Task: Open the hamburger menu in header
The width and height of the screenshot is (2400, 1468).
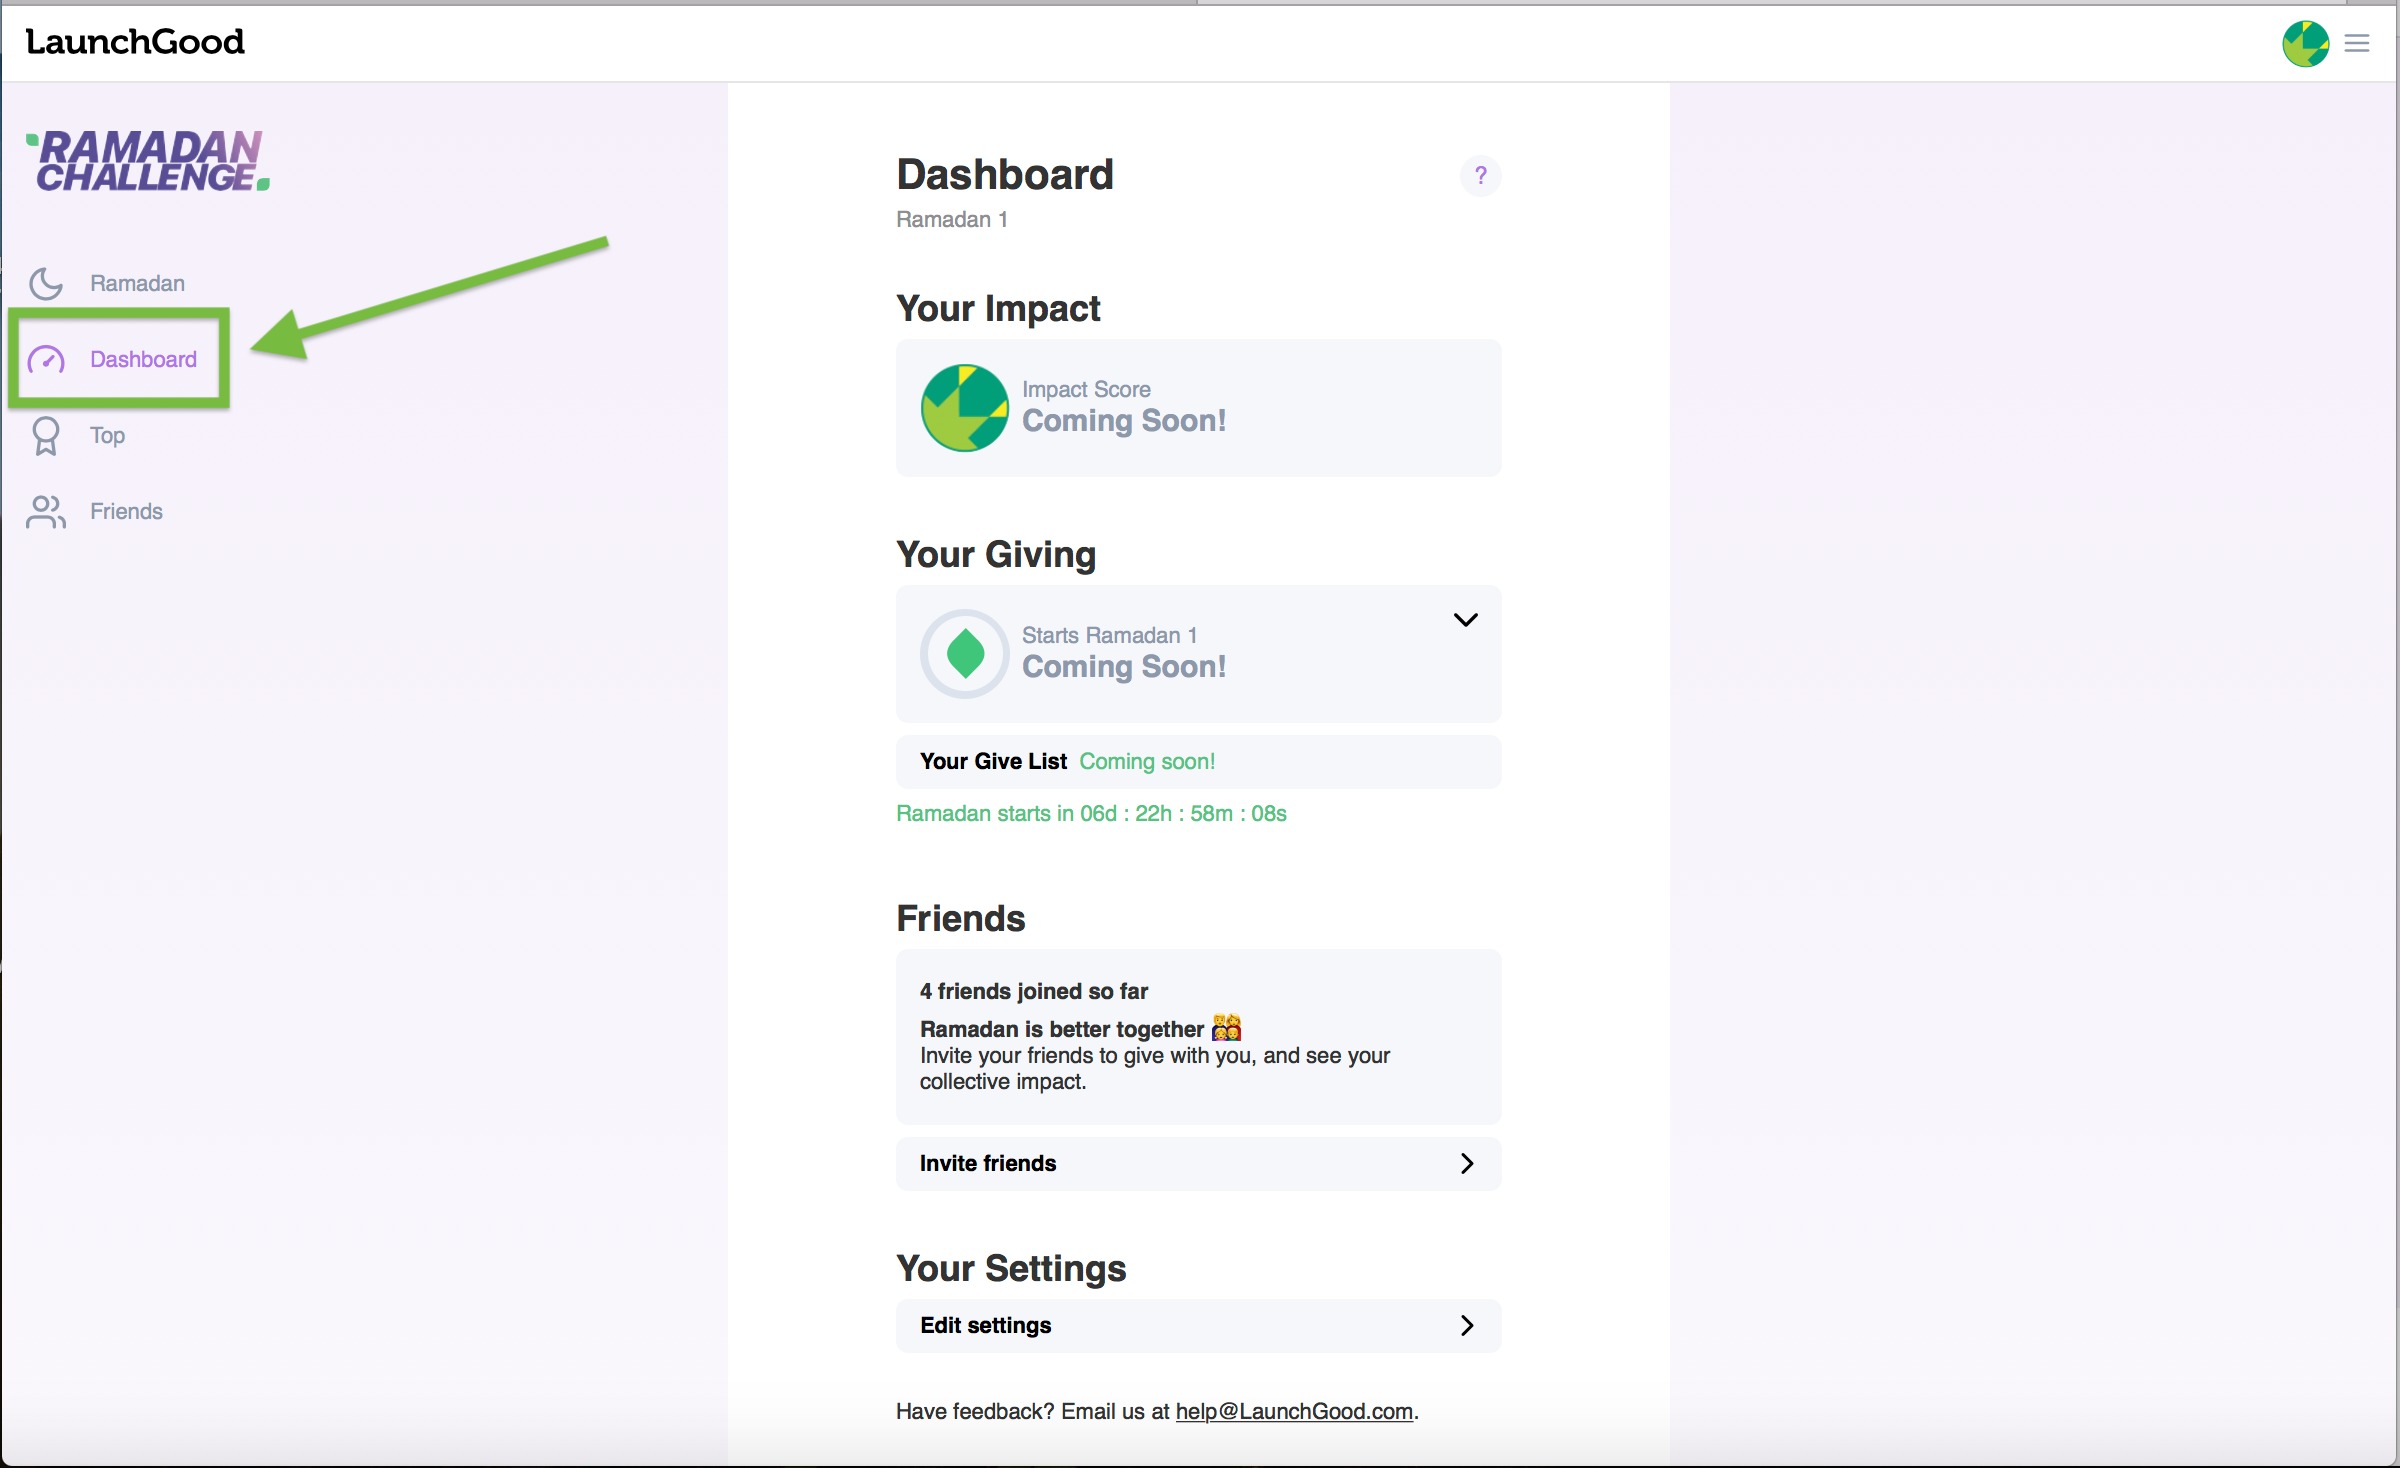Action: pos(2357,43)
